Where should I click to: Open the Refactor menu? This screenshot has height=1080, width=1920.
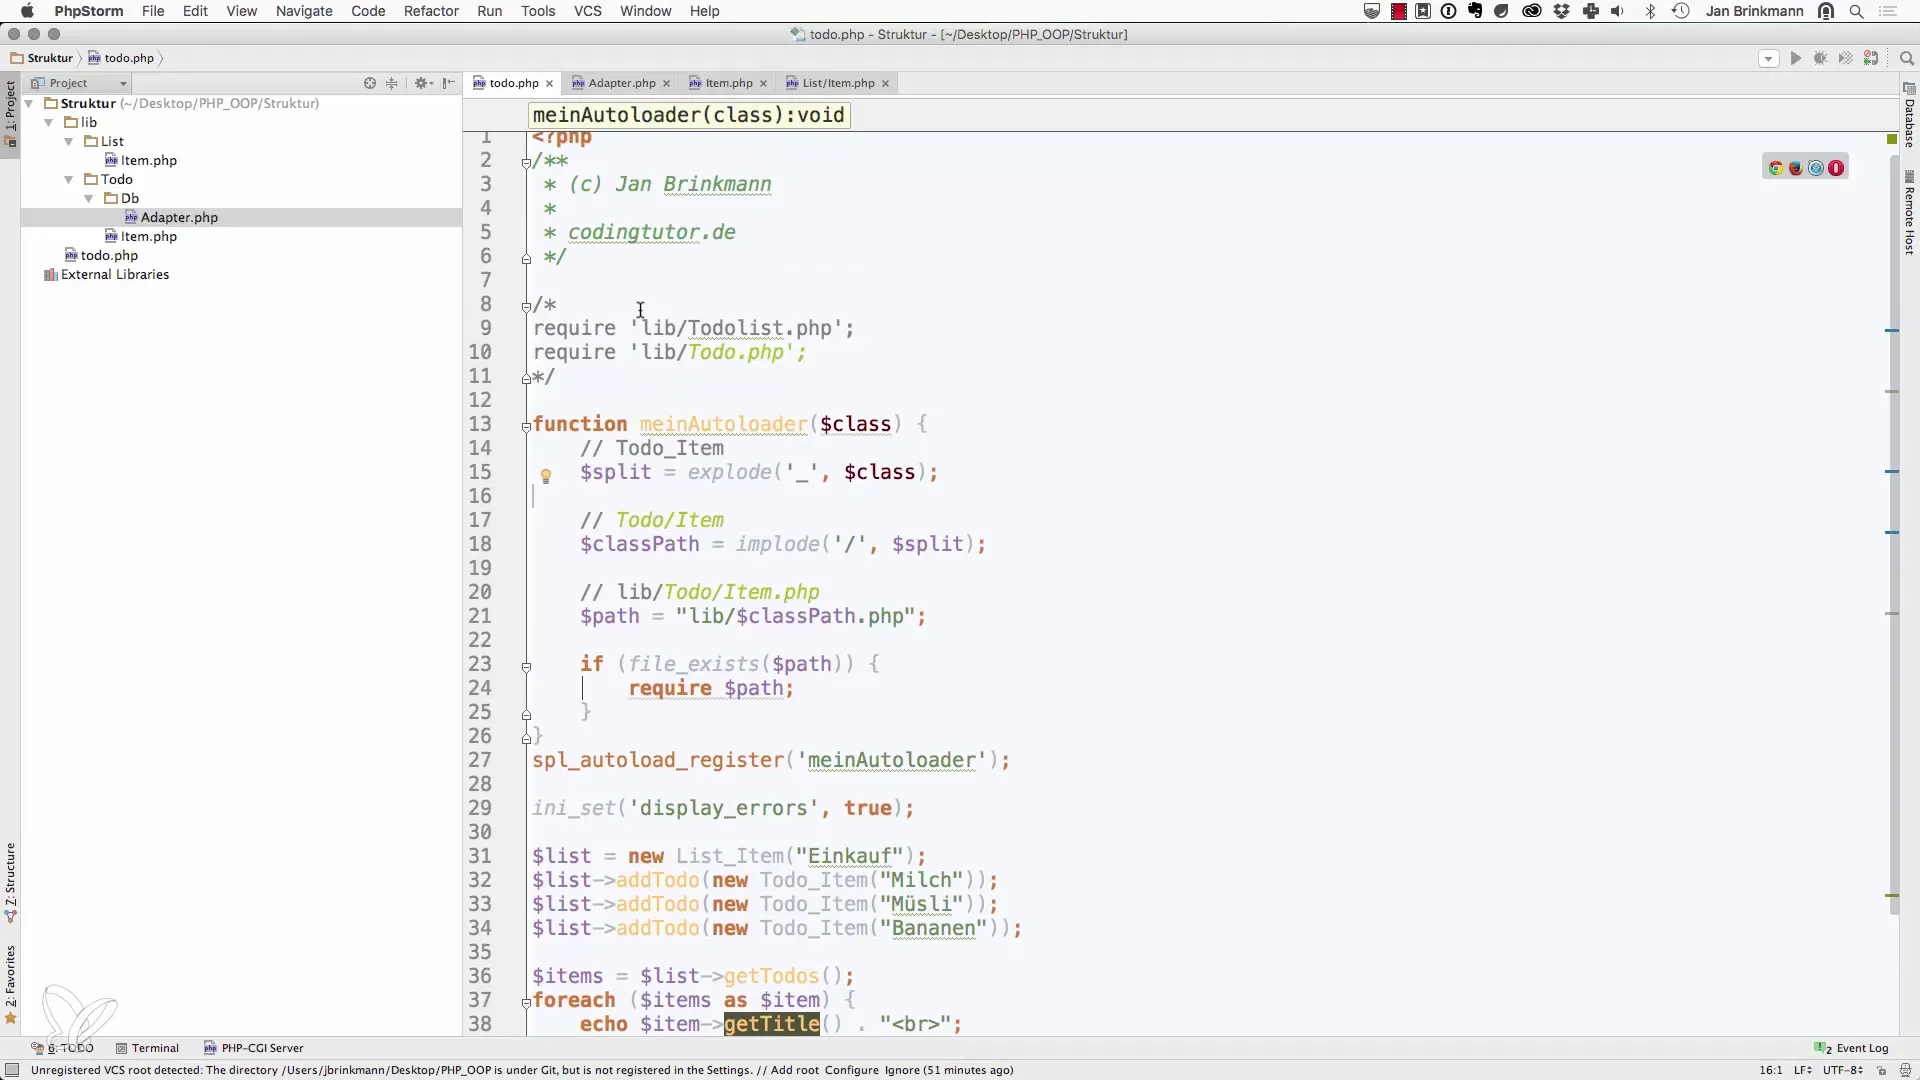coord(431,11)
